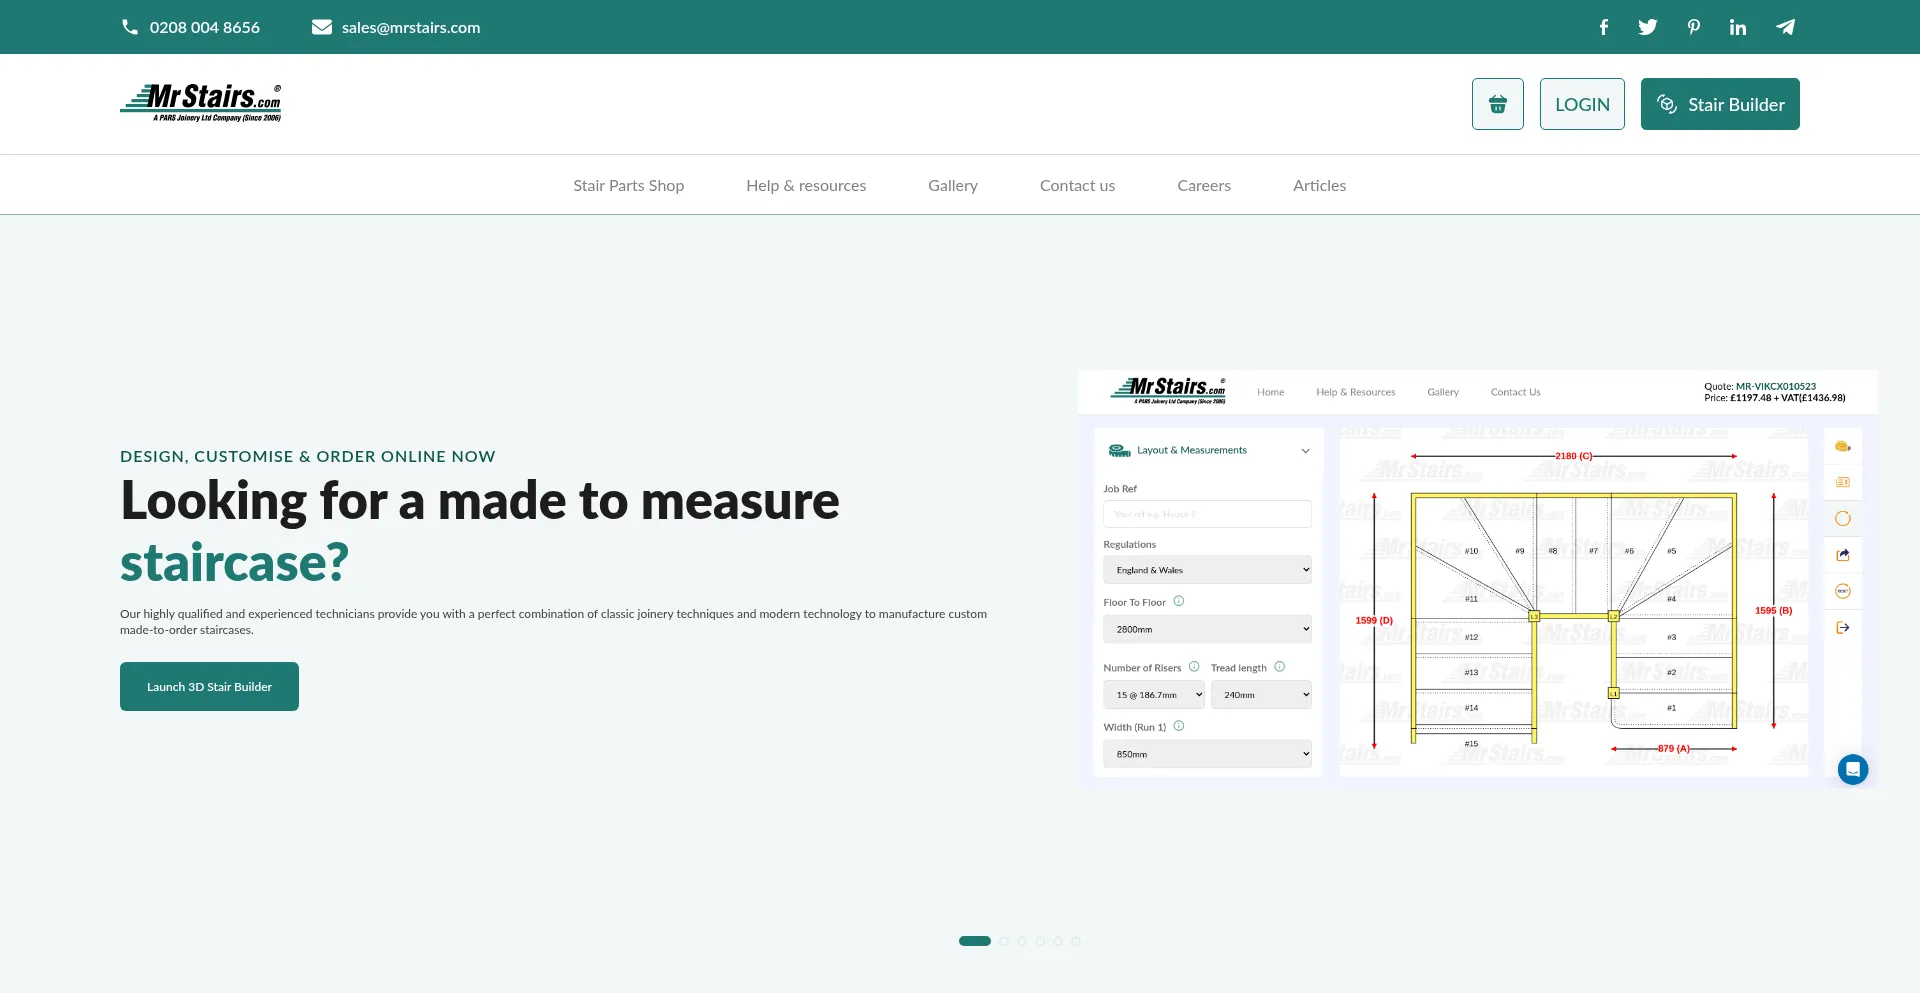Expand the 2800mm Floor To Floor dropdown
This screenshot has width=1920, height=993.
pos(1206,629)
